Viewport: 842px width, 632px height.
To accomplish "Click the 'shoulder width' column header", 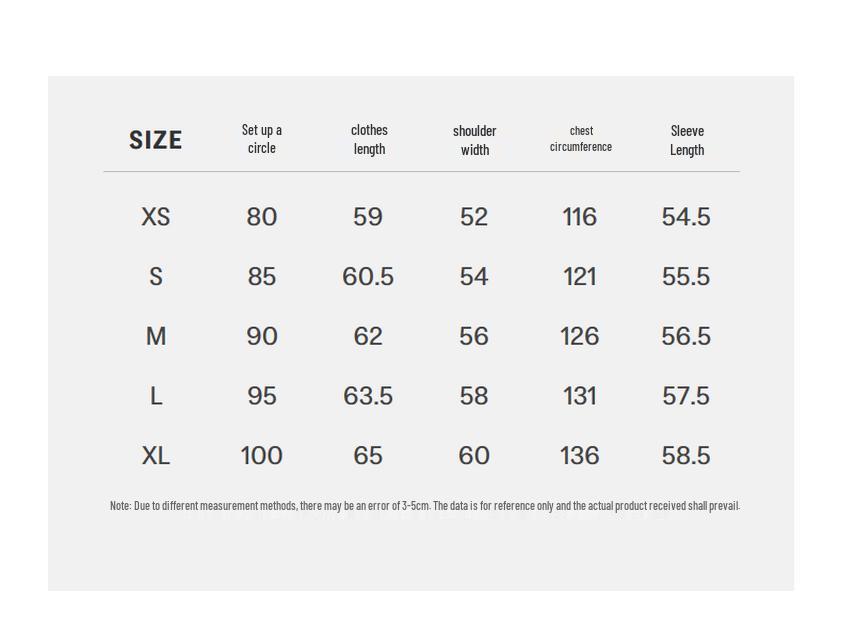I will click(475, 140).
